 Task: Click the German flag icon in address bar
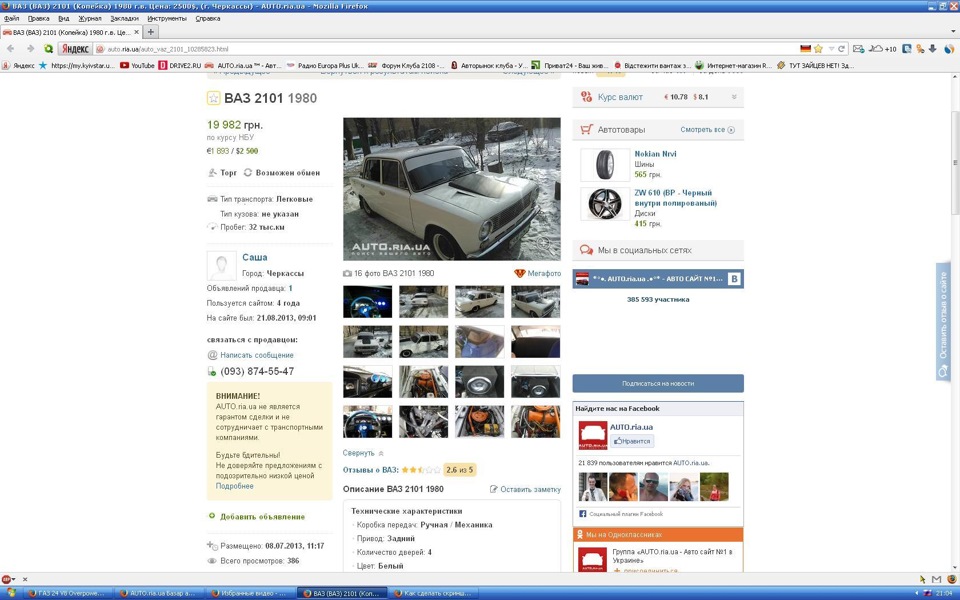[805, 48]
